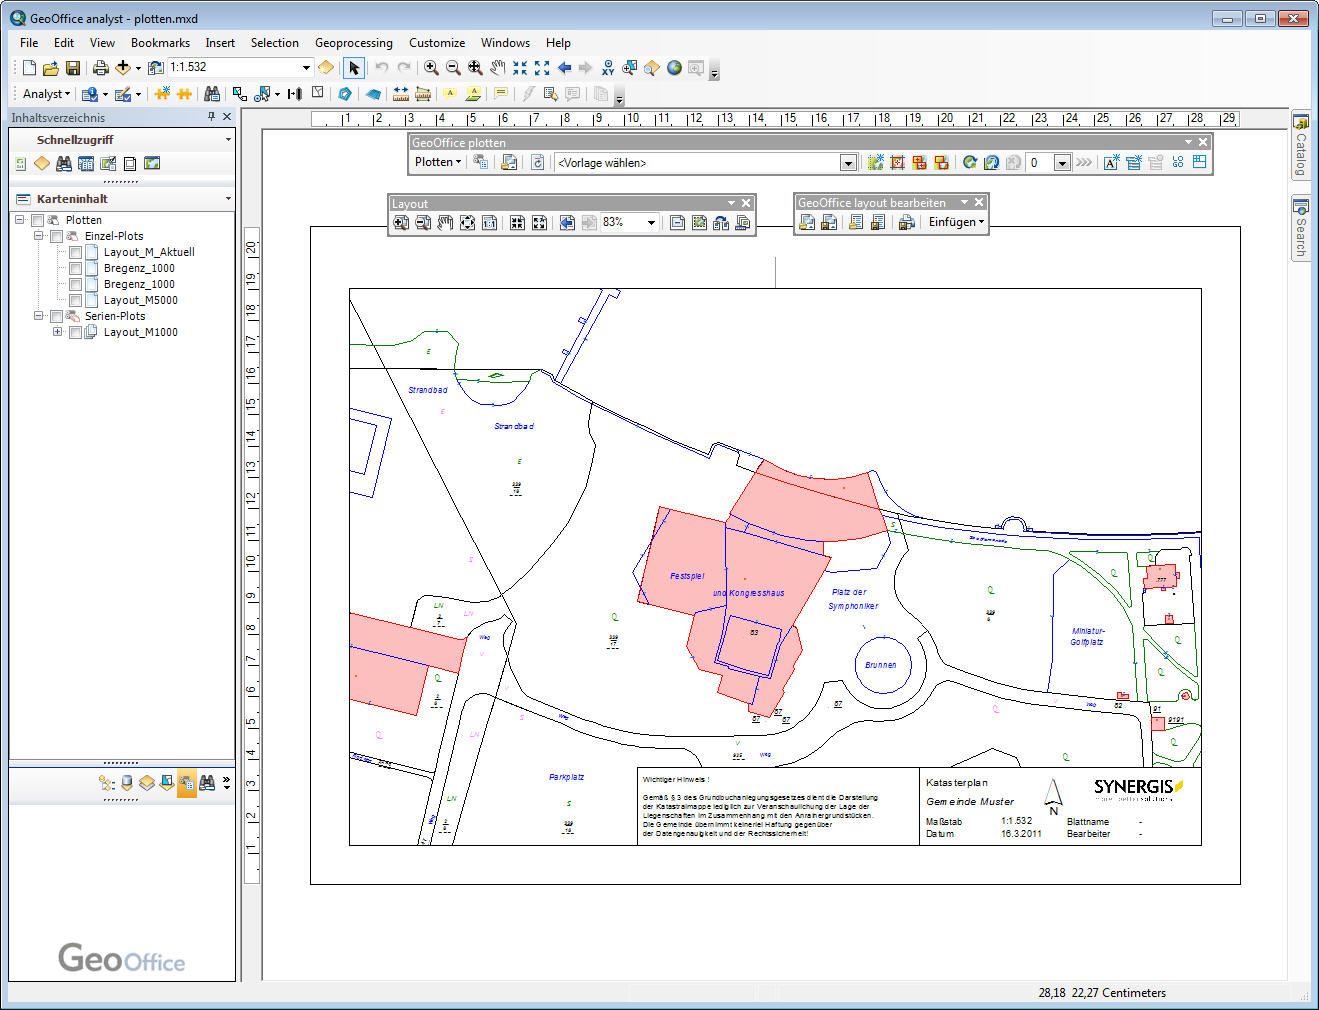The image size is (1319, 1010).
Task: Expand the Layout_M1000 tree node
Action: (57, 332)
